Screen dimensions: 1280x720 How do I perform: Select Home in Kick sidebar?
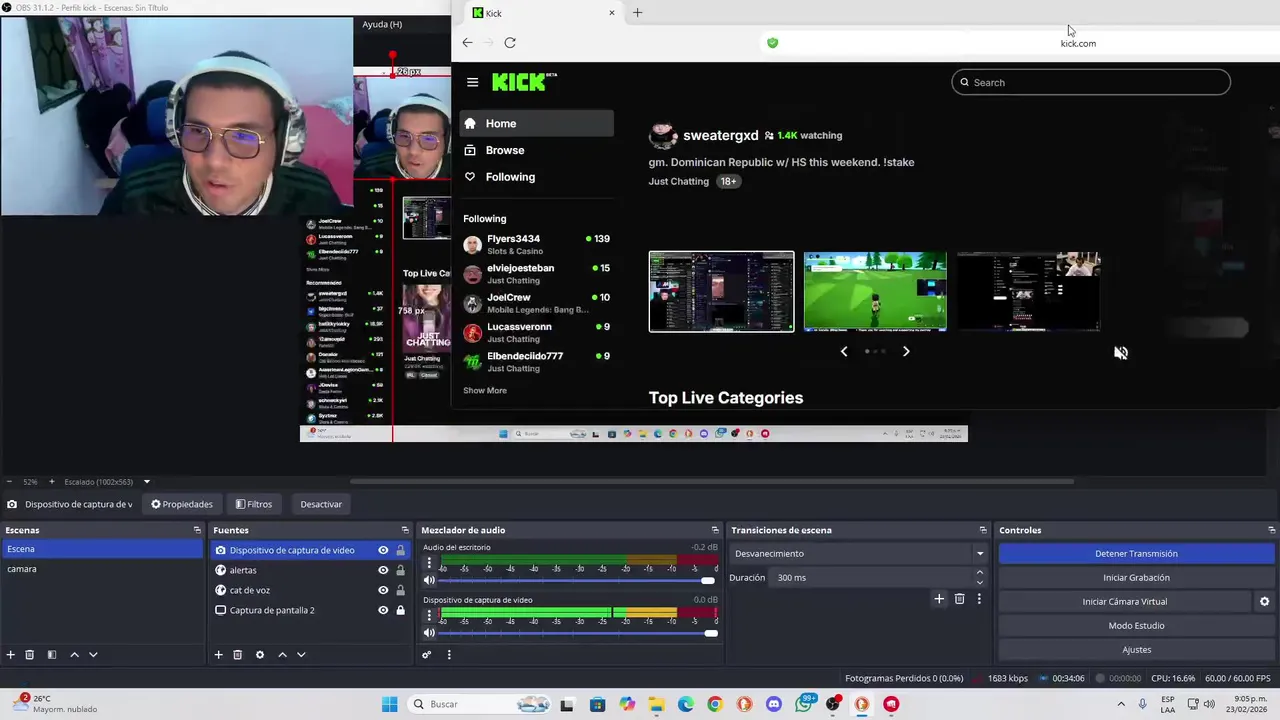click(536, 124)
